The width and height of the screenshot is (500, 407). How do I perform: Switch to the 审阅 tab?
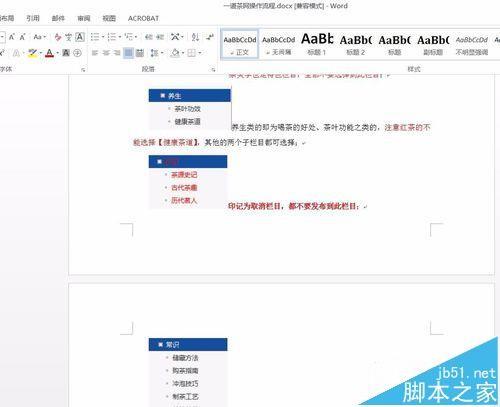[x=84, y=18]
